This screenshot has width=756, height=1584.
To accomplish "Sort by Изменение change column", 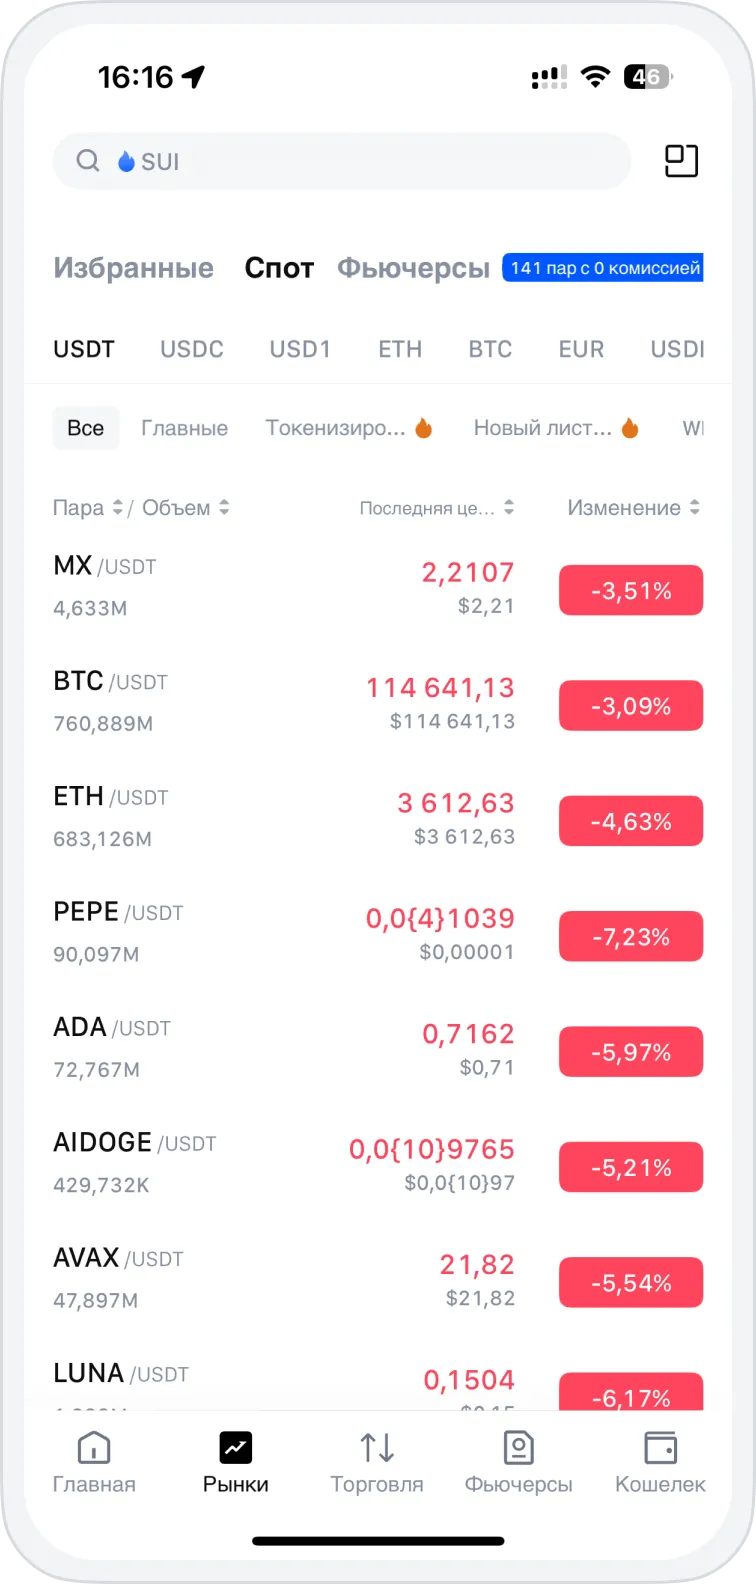I will point(634,508).
